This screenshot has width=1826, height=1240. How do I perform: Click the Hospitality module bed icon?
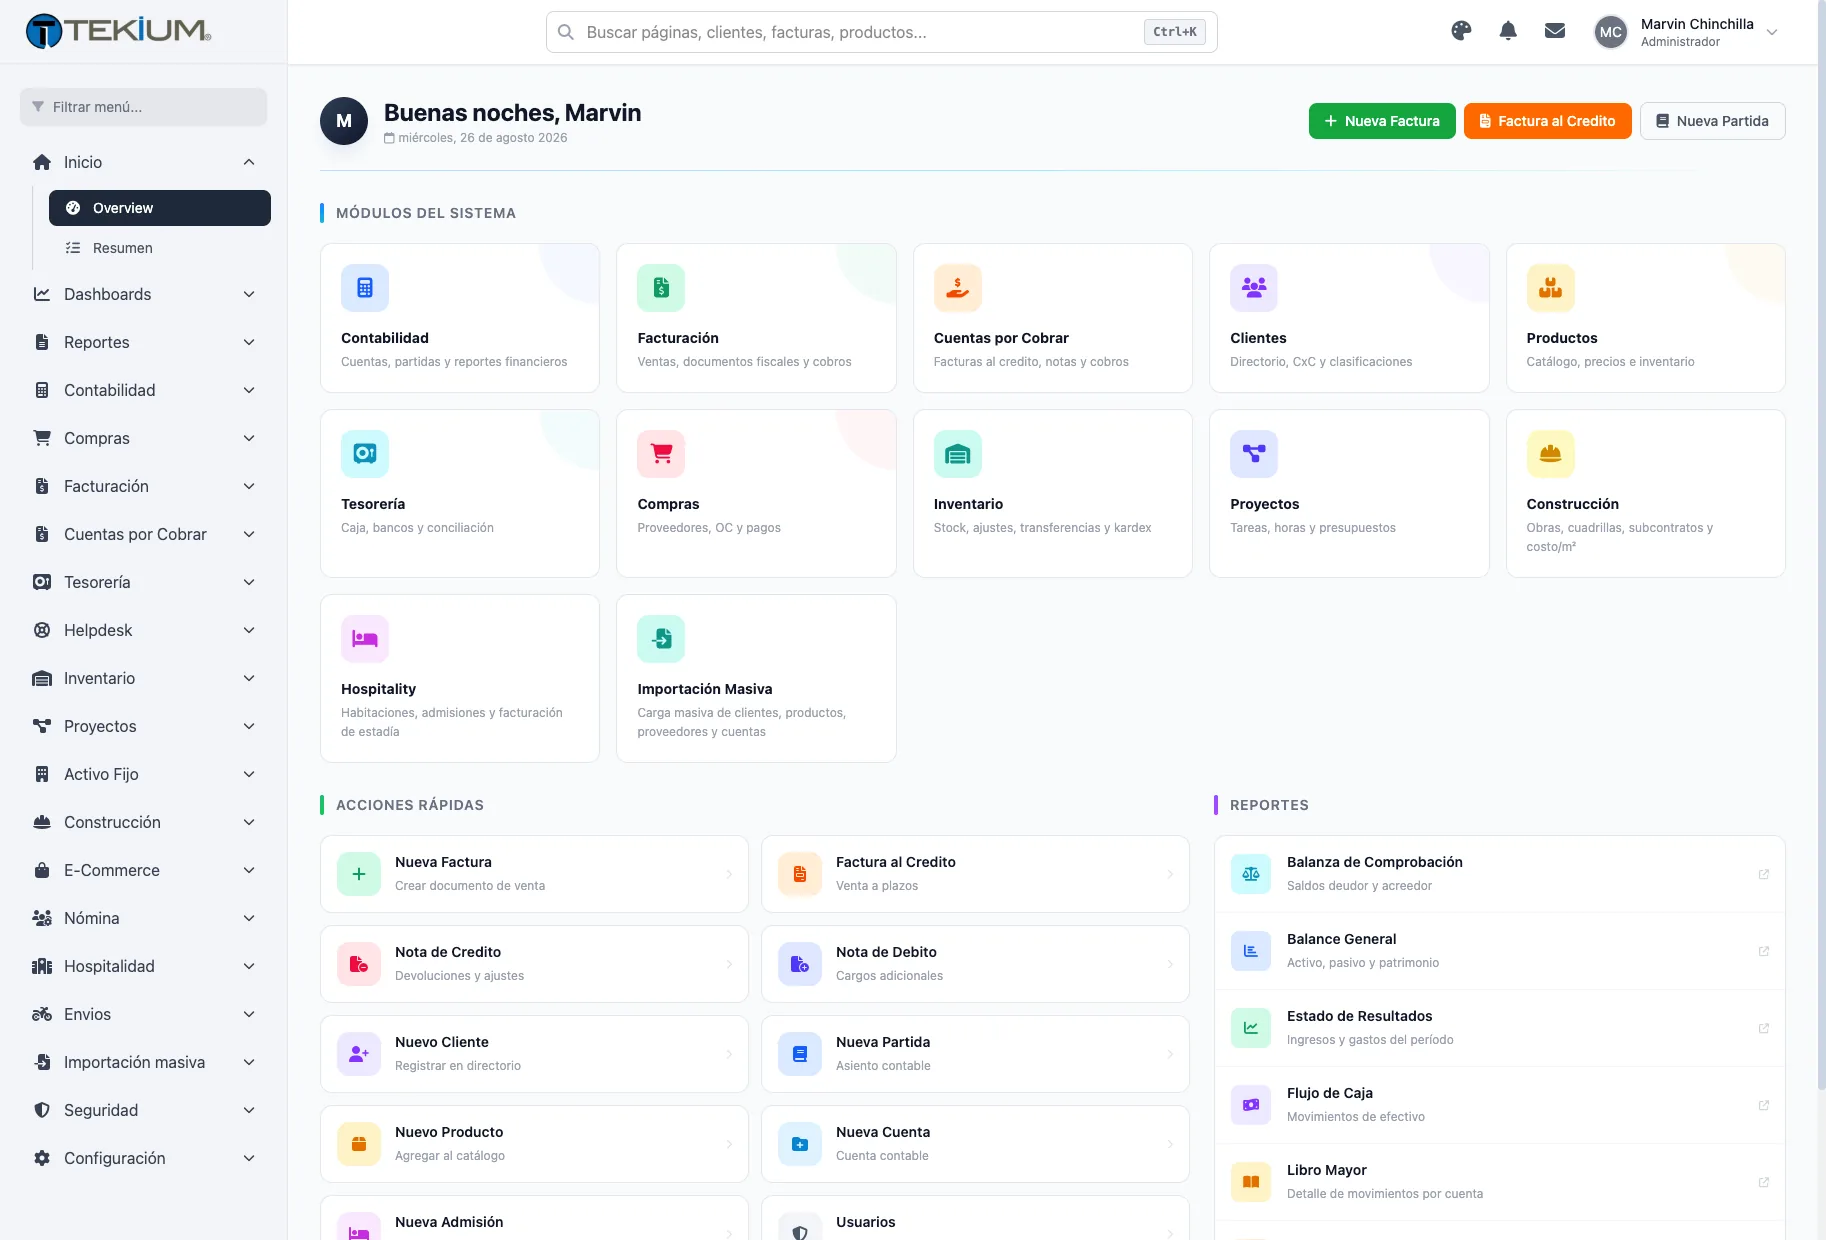point(365,639)
